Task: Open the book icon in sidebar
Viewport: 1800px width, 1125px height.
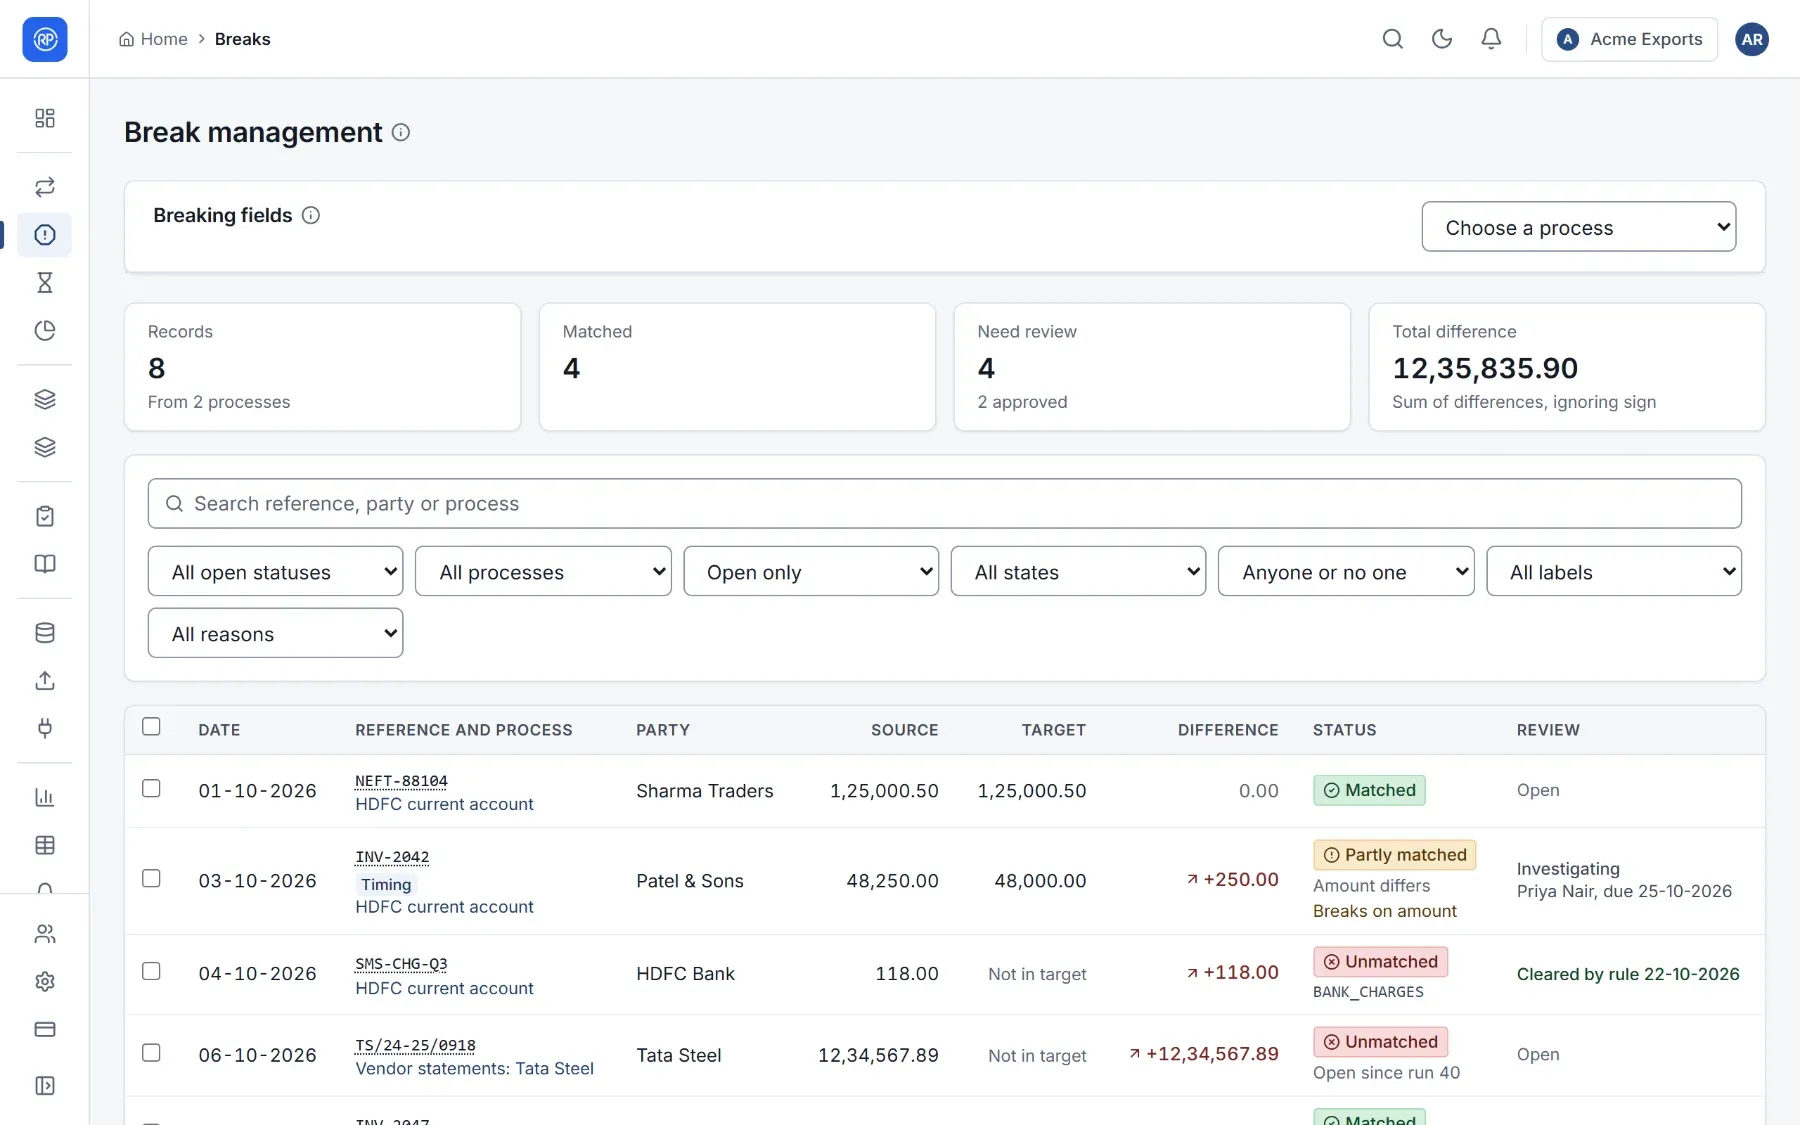Action: (x=45, y=564)
